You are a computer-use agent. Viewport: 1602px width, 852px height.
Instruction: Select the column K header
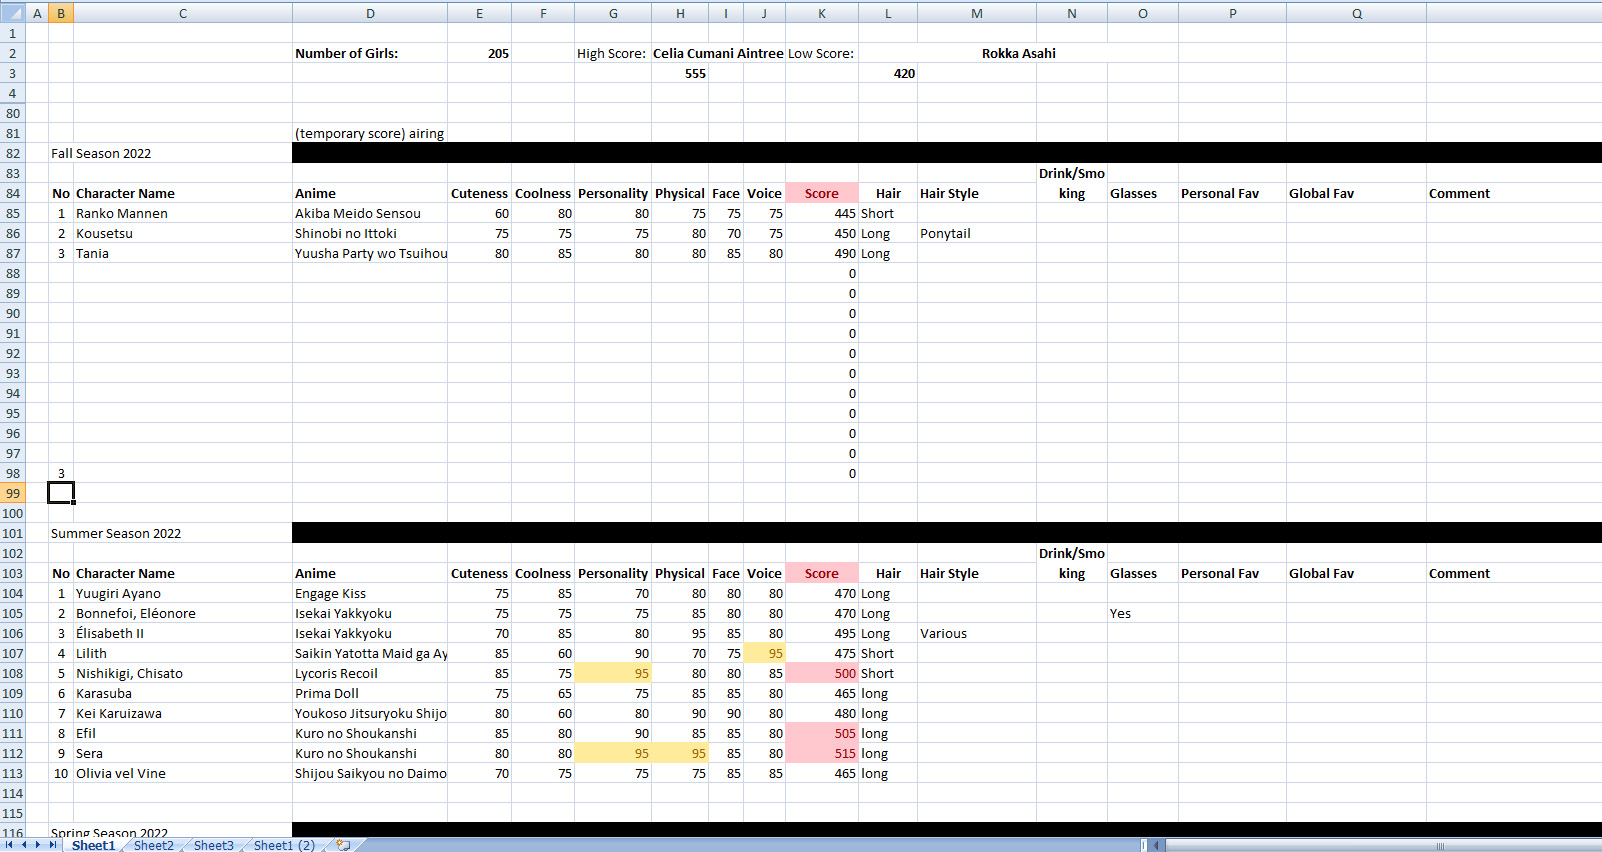coord(821,13)
